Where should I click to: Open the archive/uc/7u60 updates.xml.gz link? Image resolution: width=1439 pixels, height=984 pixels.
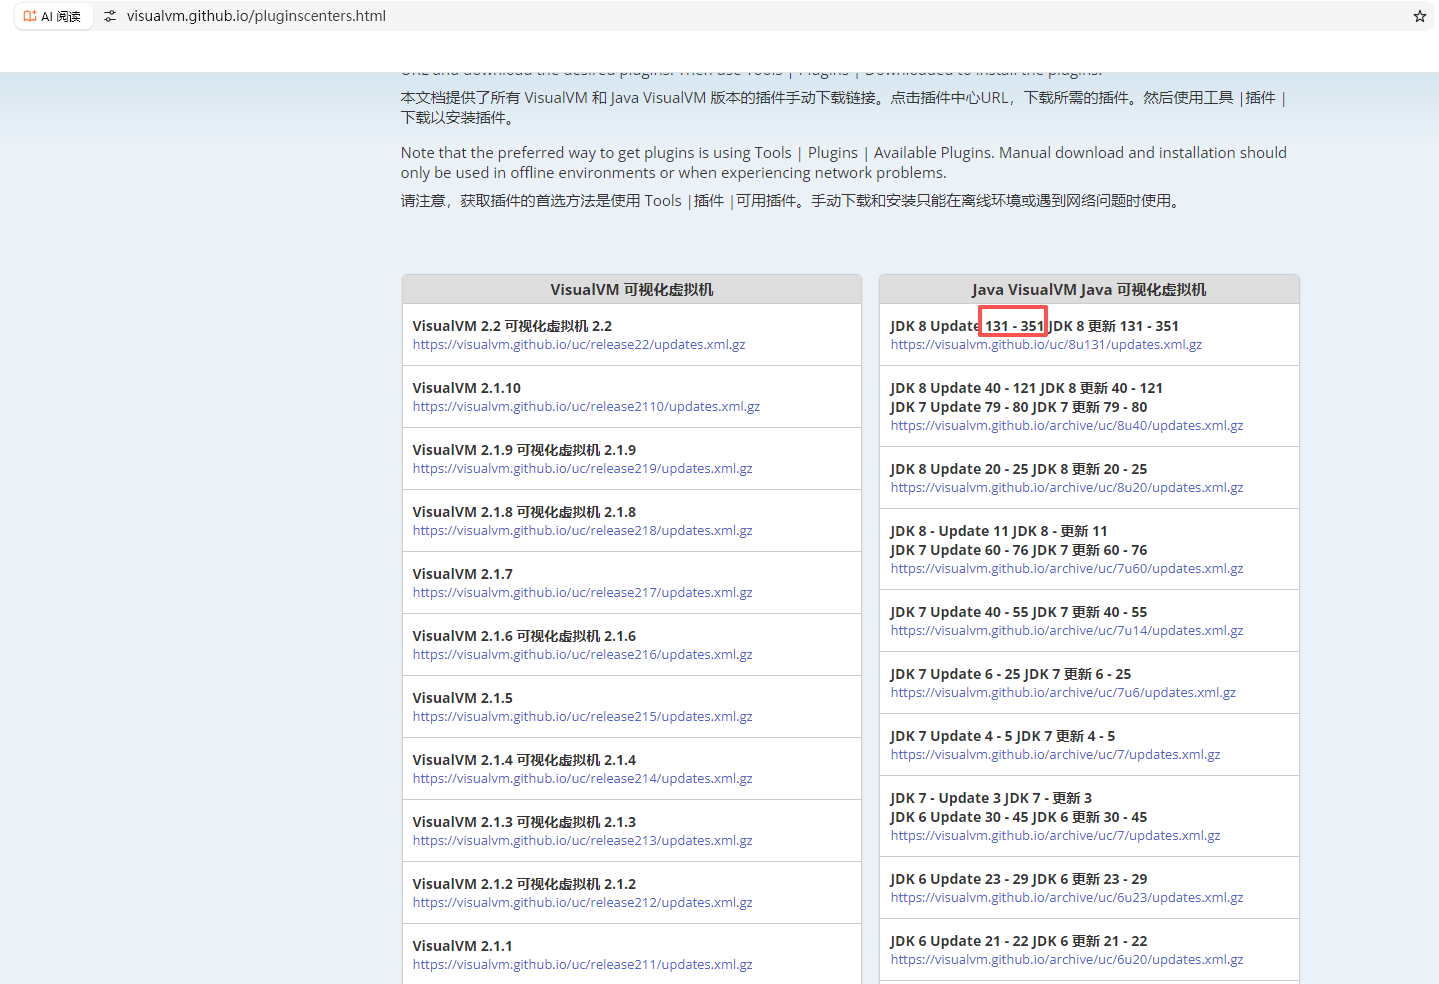(1067, 569)
